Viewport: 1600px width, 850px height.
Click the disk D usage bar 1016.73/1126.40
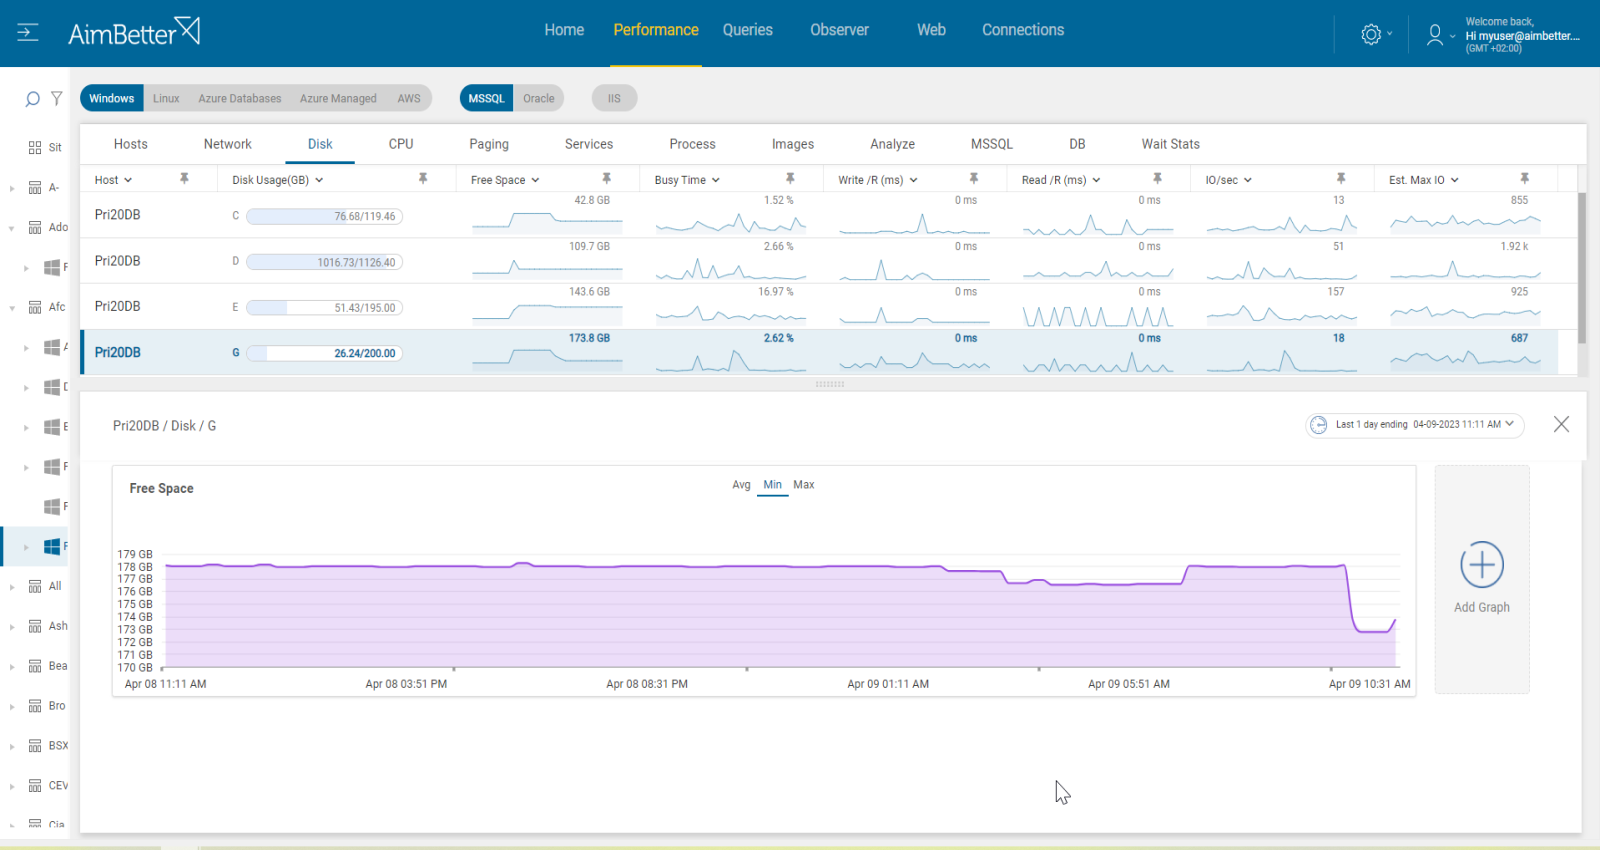[x=324, y=262]
